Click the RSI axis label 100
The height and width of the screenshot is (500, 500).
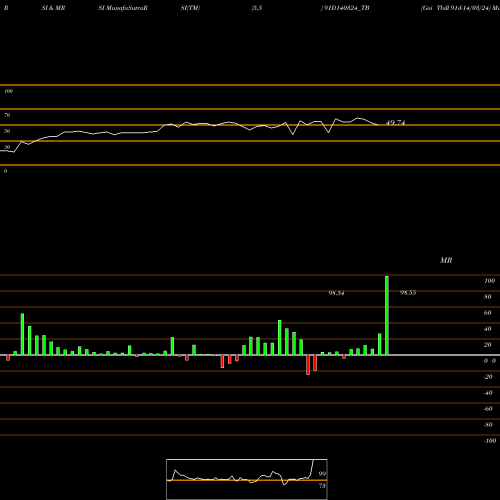(8, 91)
